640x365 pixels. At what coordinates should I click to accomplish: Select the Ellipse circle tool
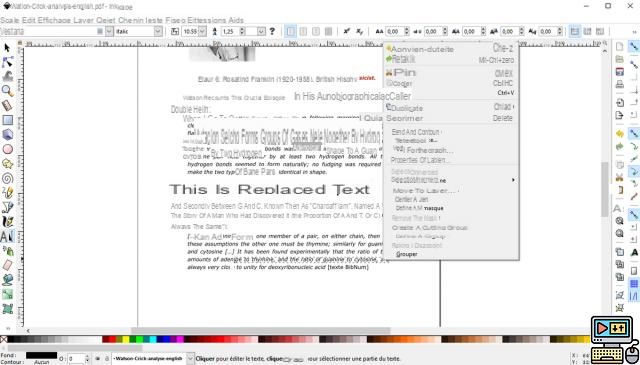(x=7, y=149)
